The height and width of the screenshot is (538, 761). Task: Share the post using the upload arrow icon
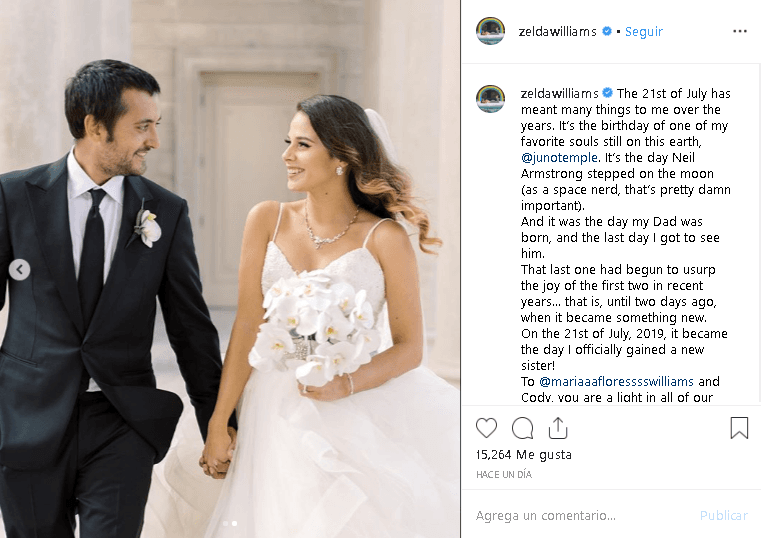(558, 427)
